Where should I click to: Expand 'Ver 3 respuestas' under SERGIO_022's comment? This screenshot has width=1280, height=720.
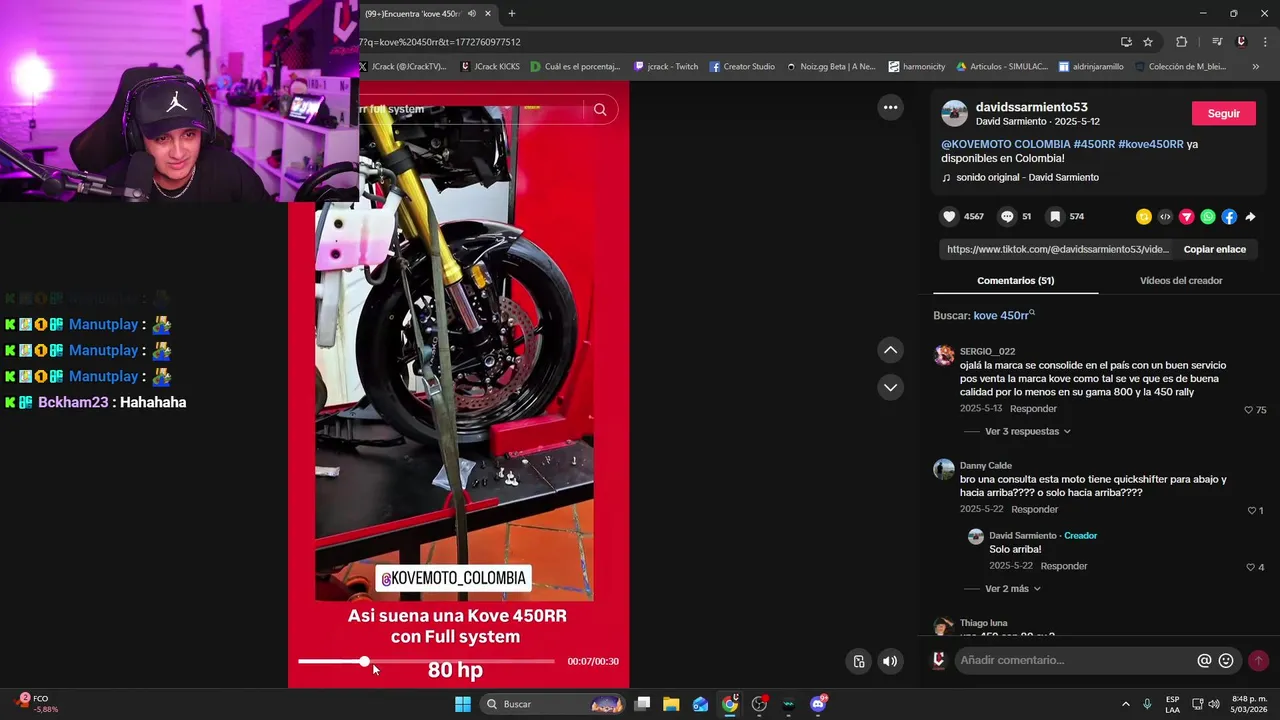pyautogui.click(x=1028, y=431)
